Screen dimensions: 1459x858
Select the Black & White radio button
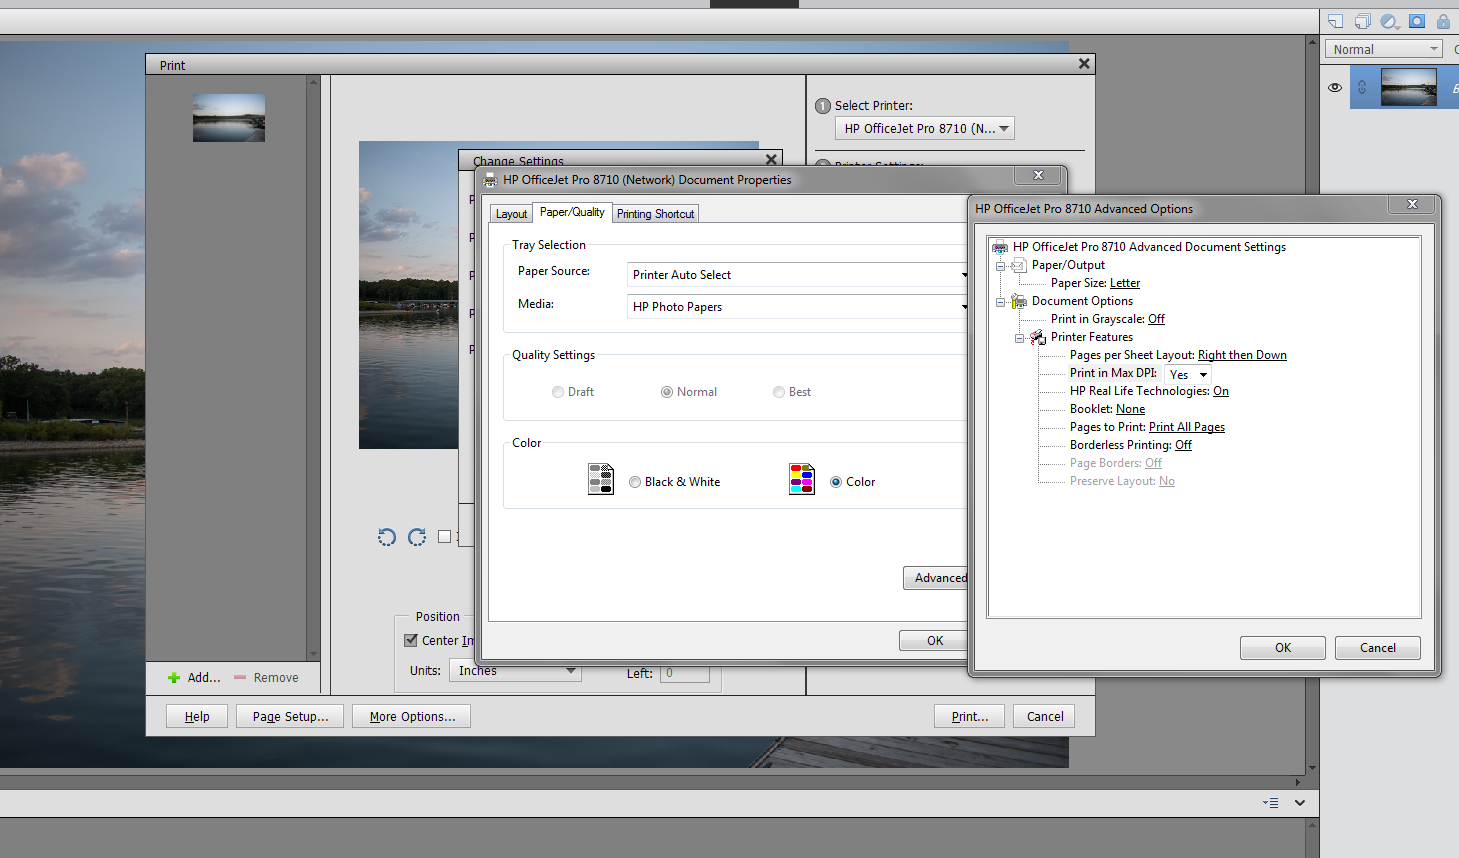pyautogui.click(x=635, y=482)
